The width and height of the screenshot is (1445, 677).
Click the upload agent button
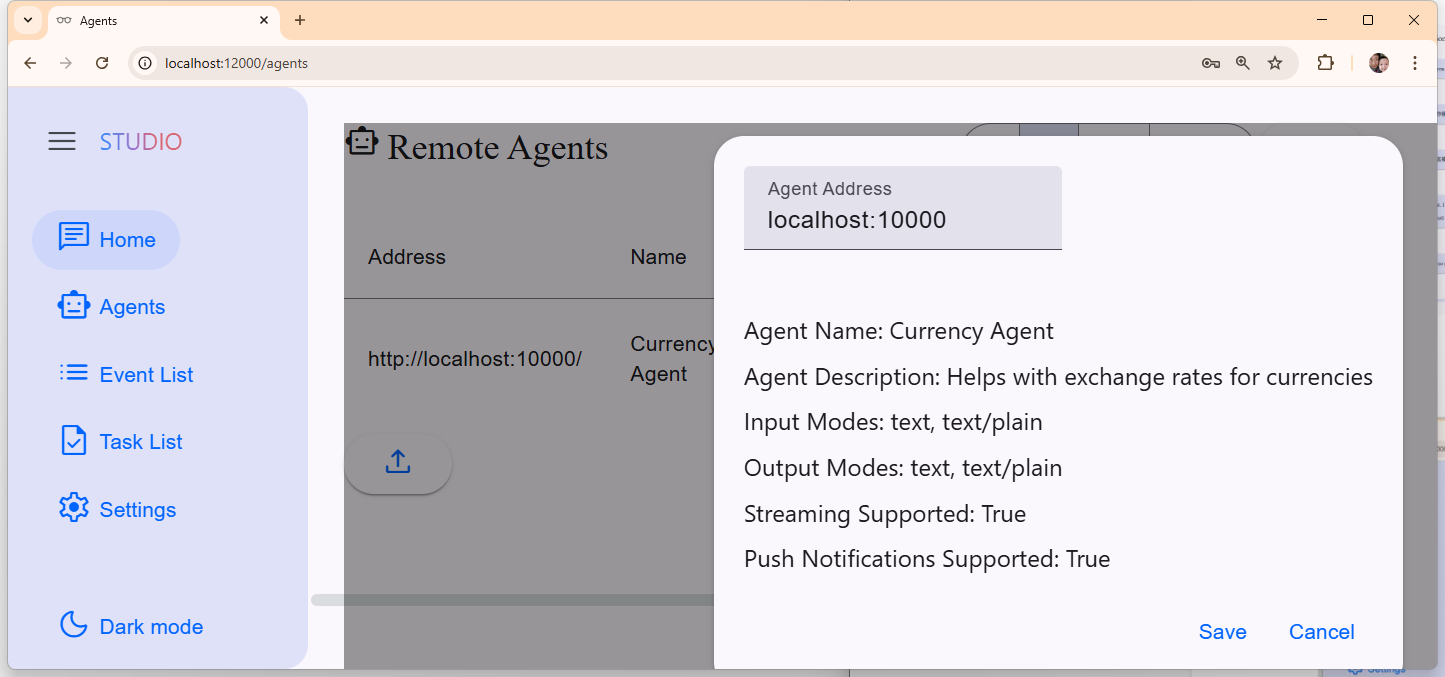pos(398,463)
